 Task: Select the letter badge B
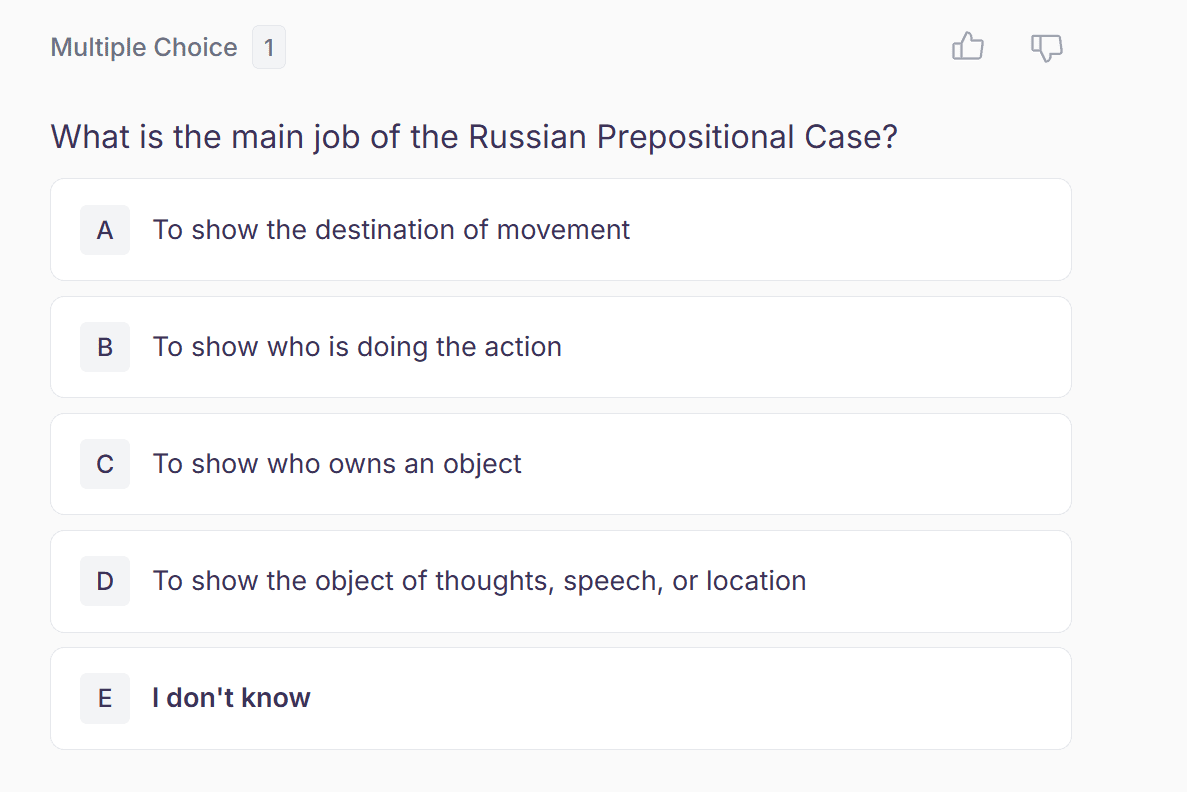(x=104, y=347)
